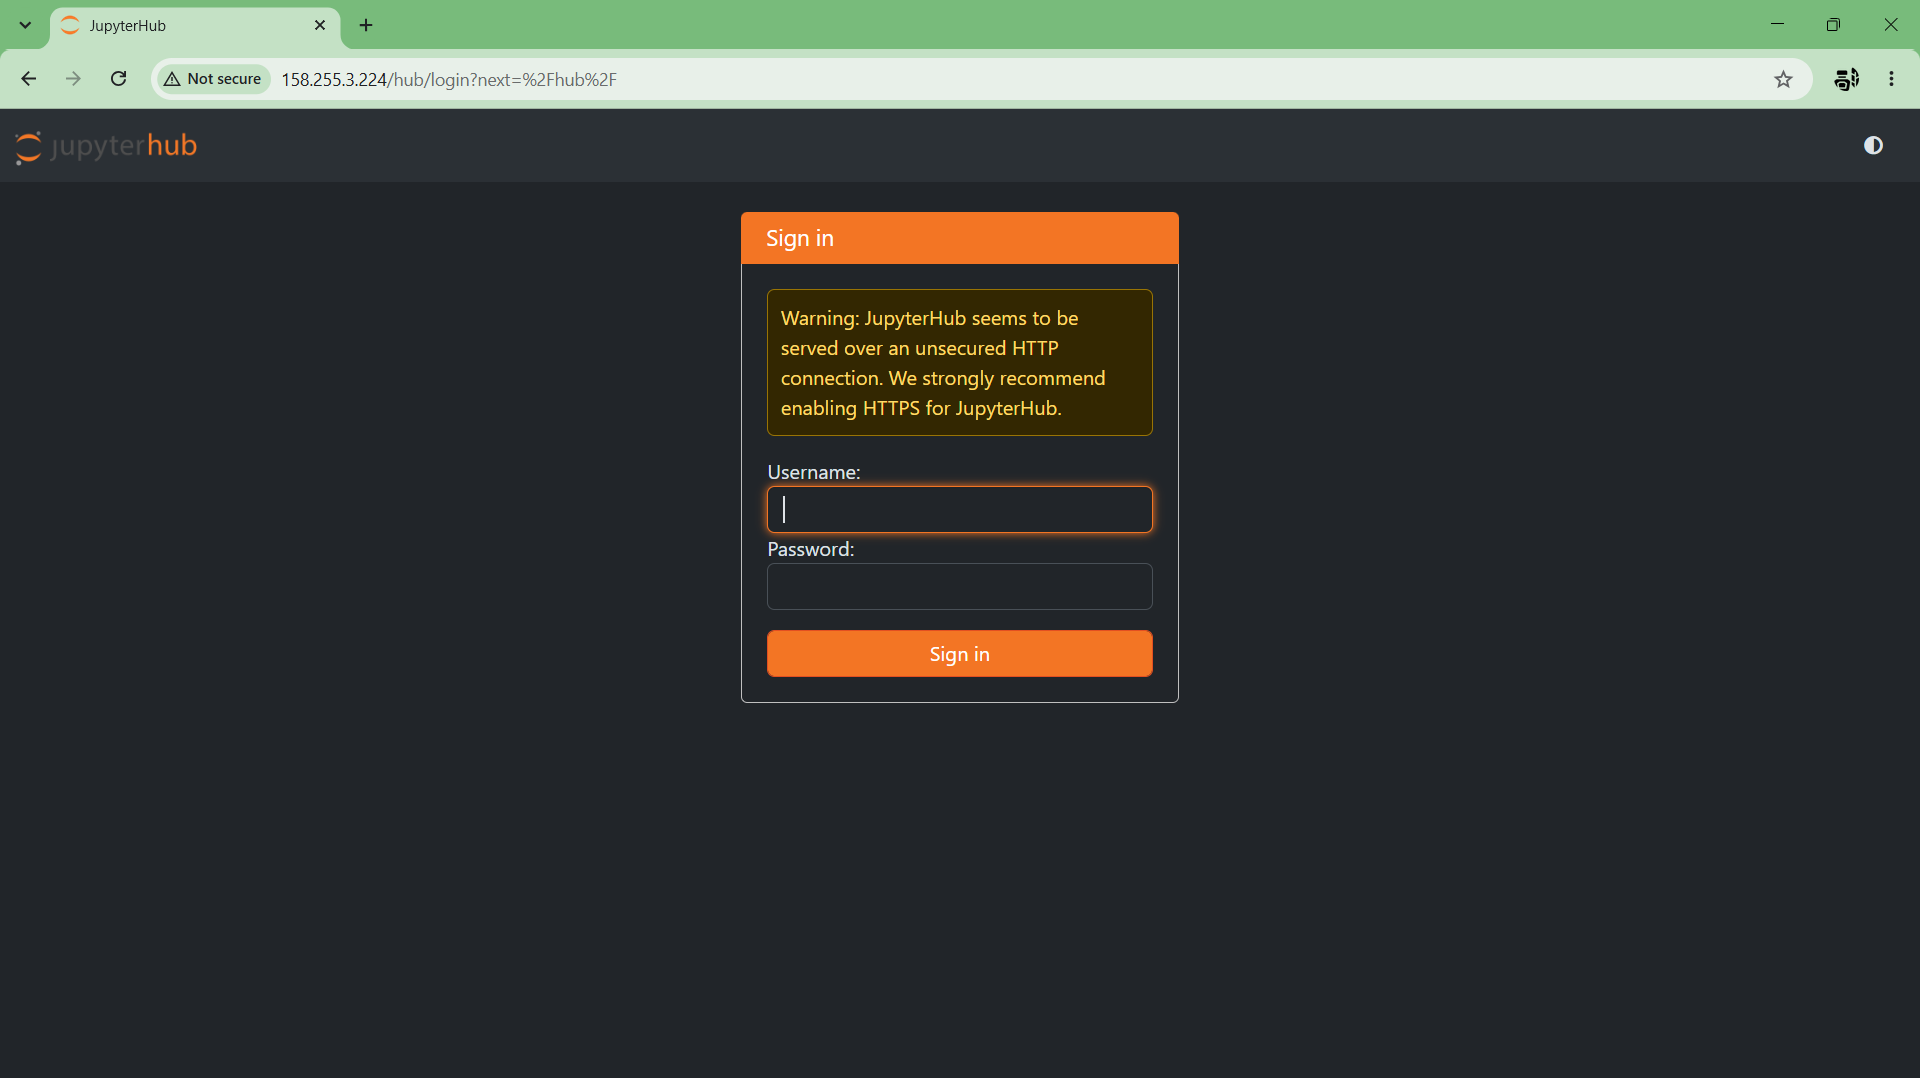Toggle the dark/light theme icon
This screenshot has height=1078, width=1920.
tap(1873, 146)
